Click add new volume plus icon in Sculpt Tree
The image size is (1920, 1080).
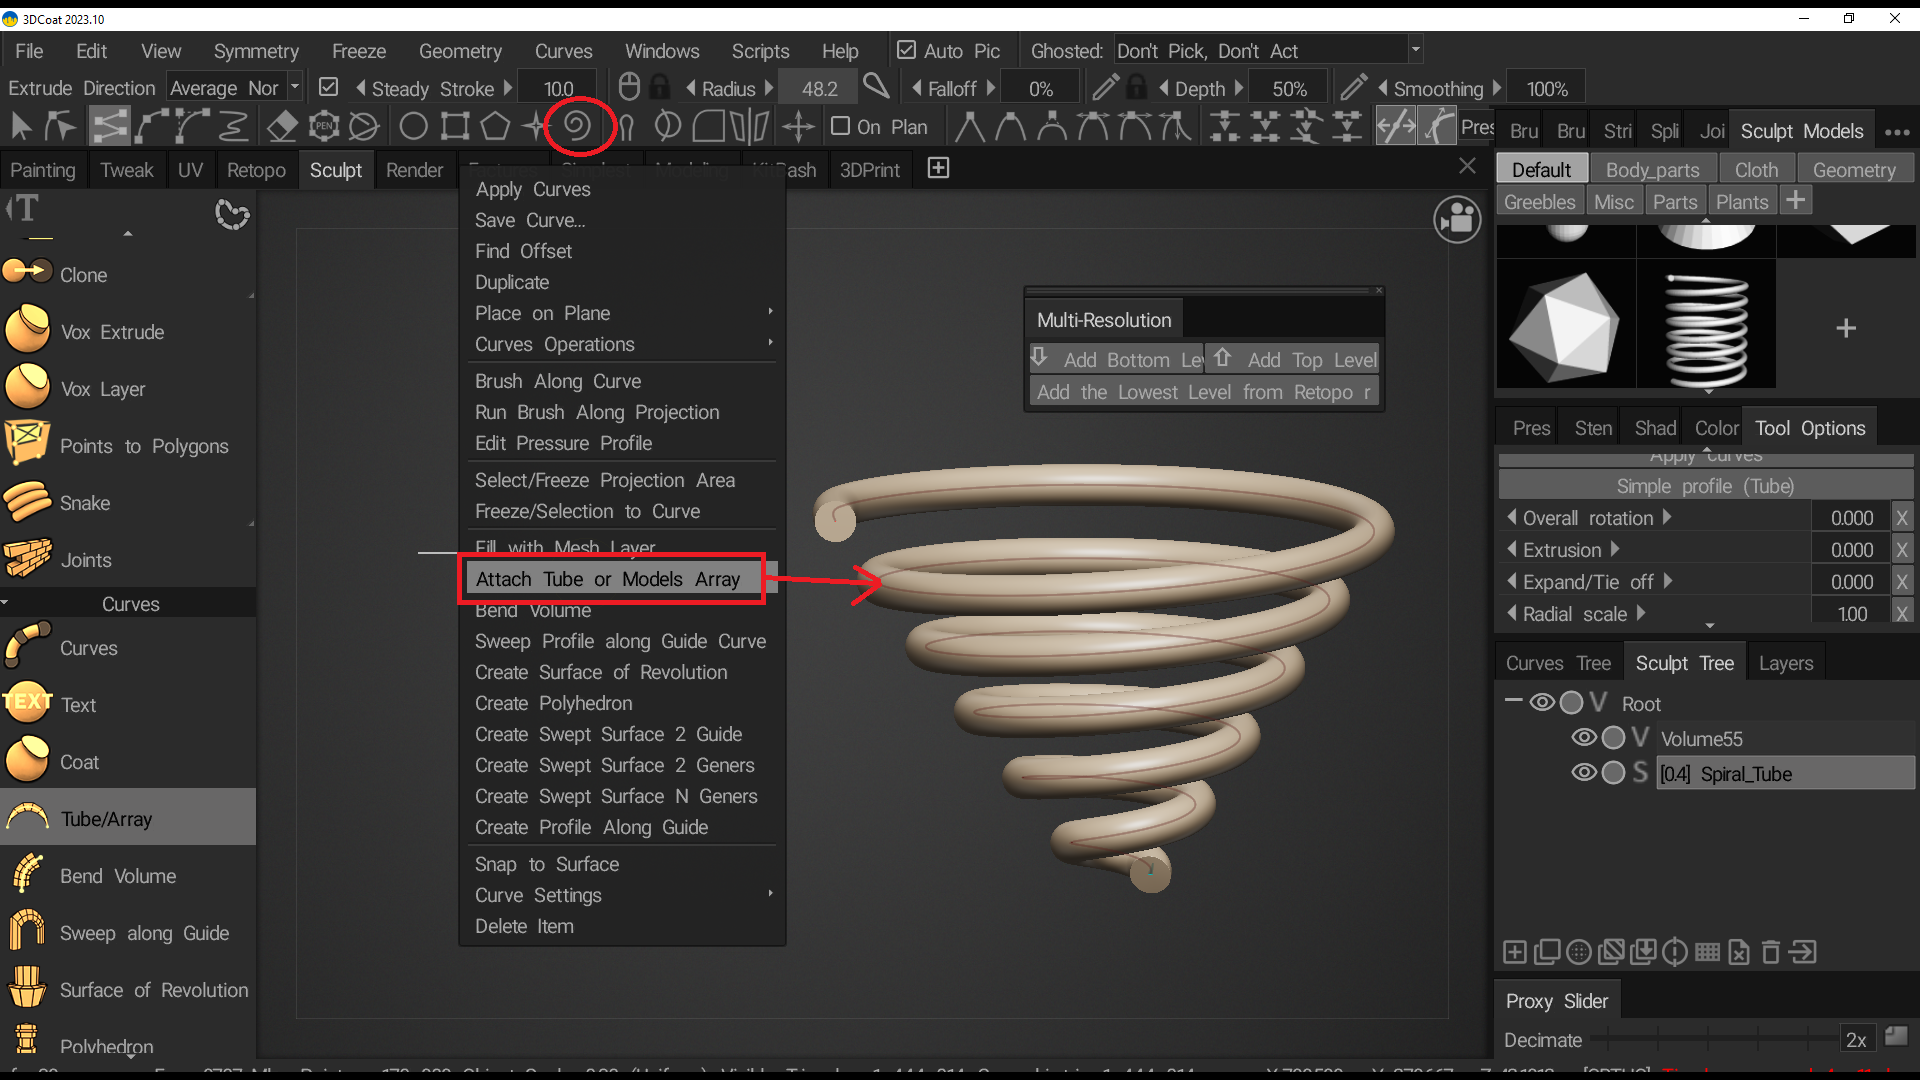click(x=1514, y=952)
